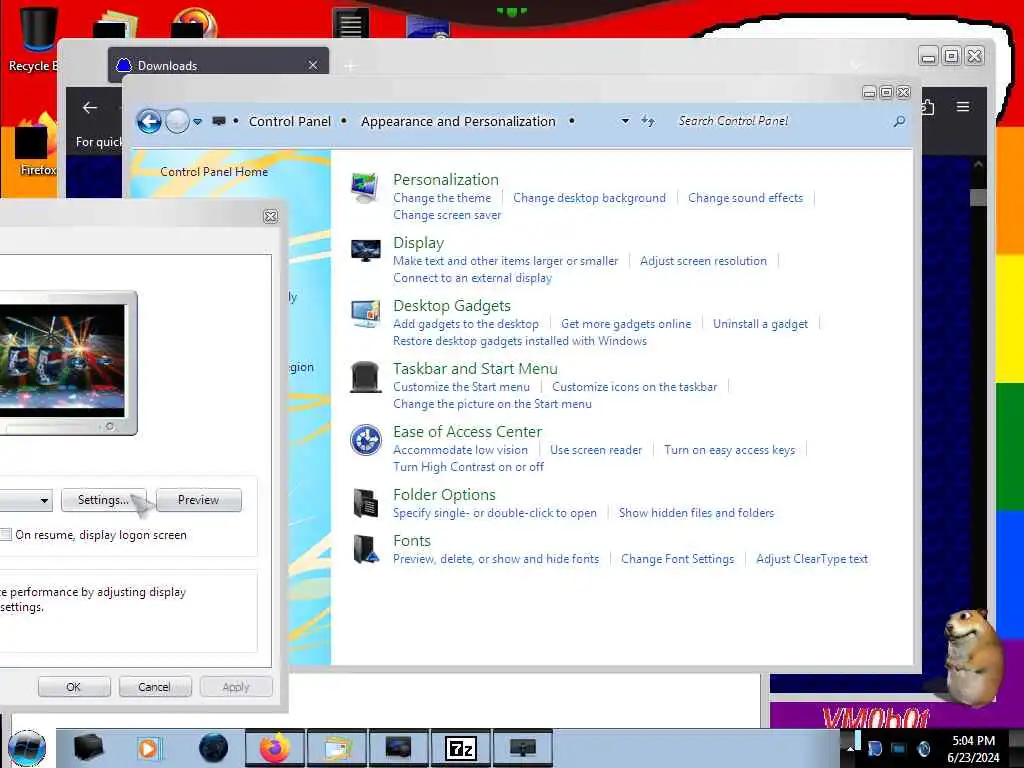
Task: Click the media player taskbar icon
Action: tap(149, 748)
